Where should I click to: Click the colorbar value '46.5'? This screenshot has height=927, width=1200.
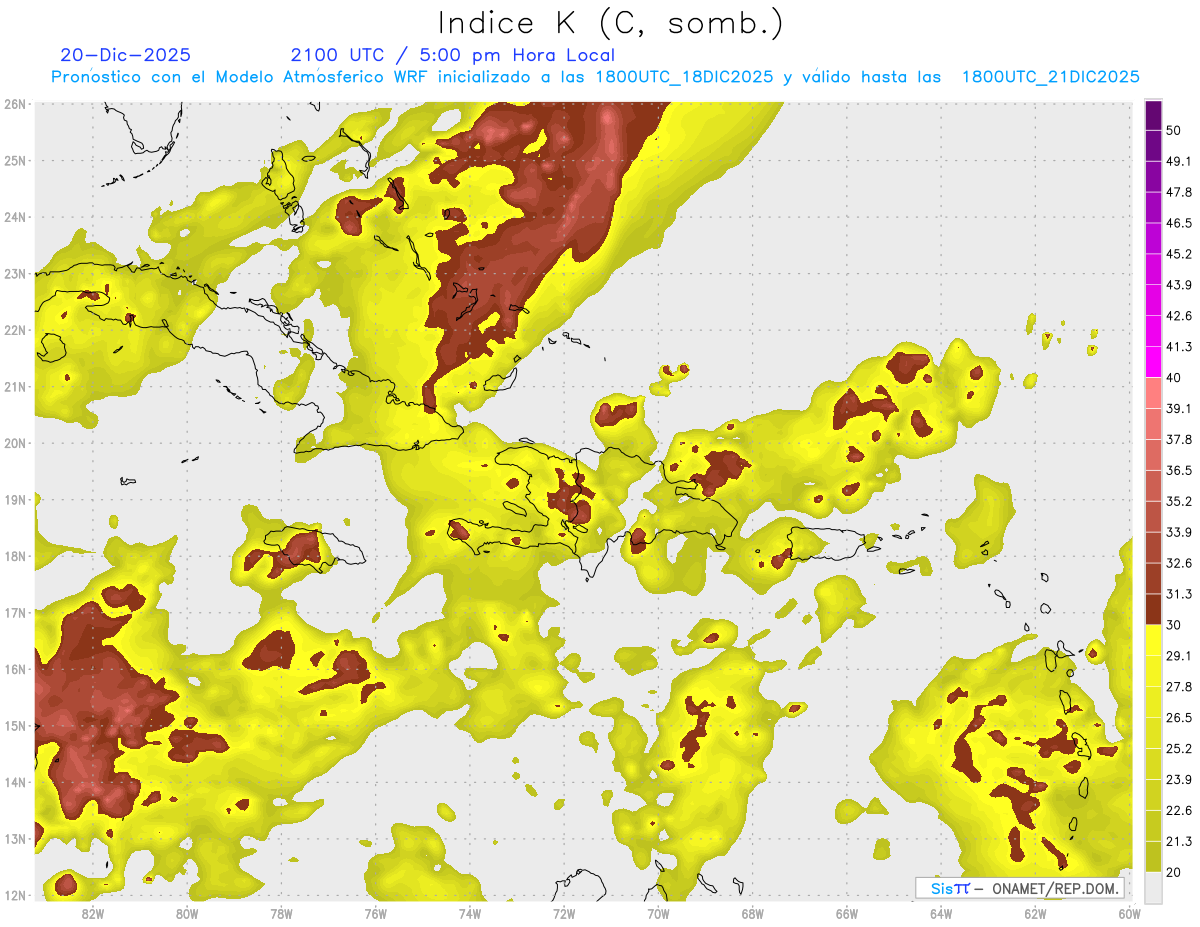1179,223
